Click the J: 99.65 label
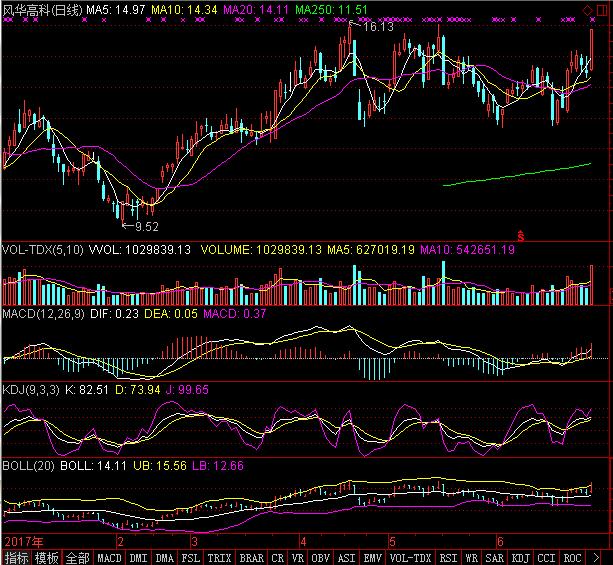This screenshot has height=565, width=613. [x=187, y=390]
